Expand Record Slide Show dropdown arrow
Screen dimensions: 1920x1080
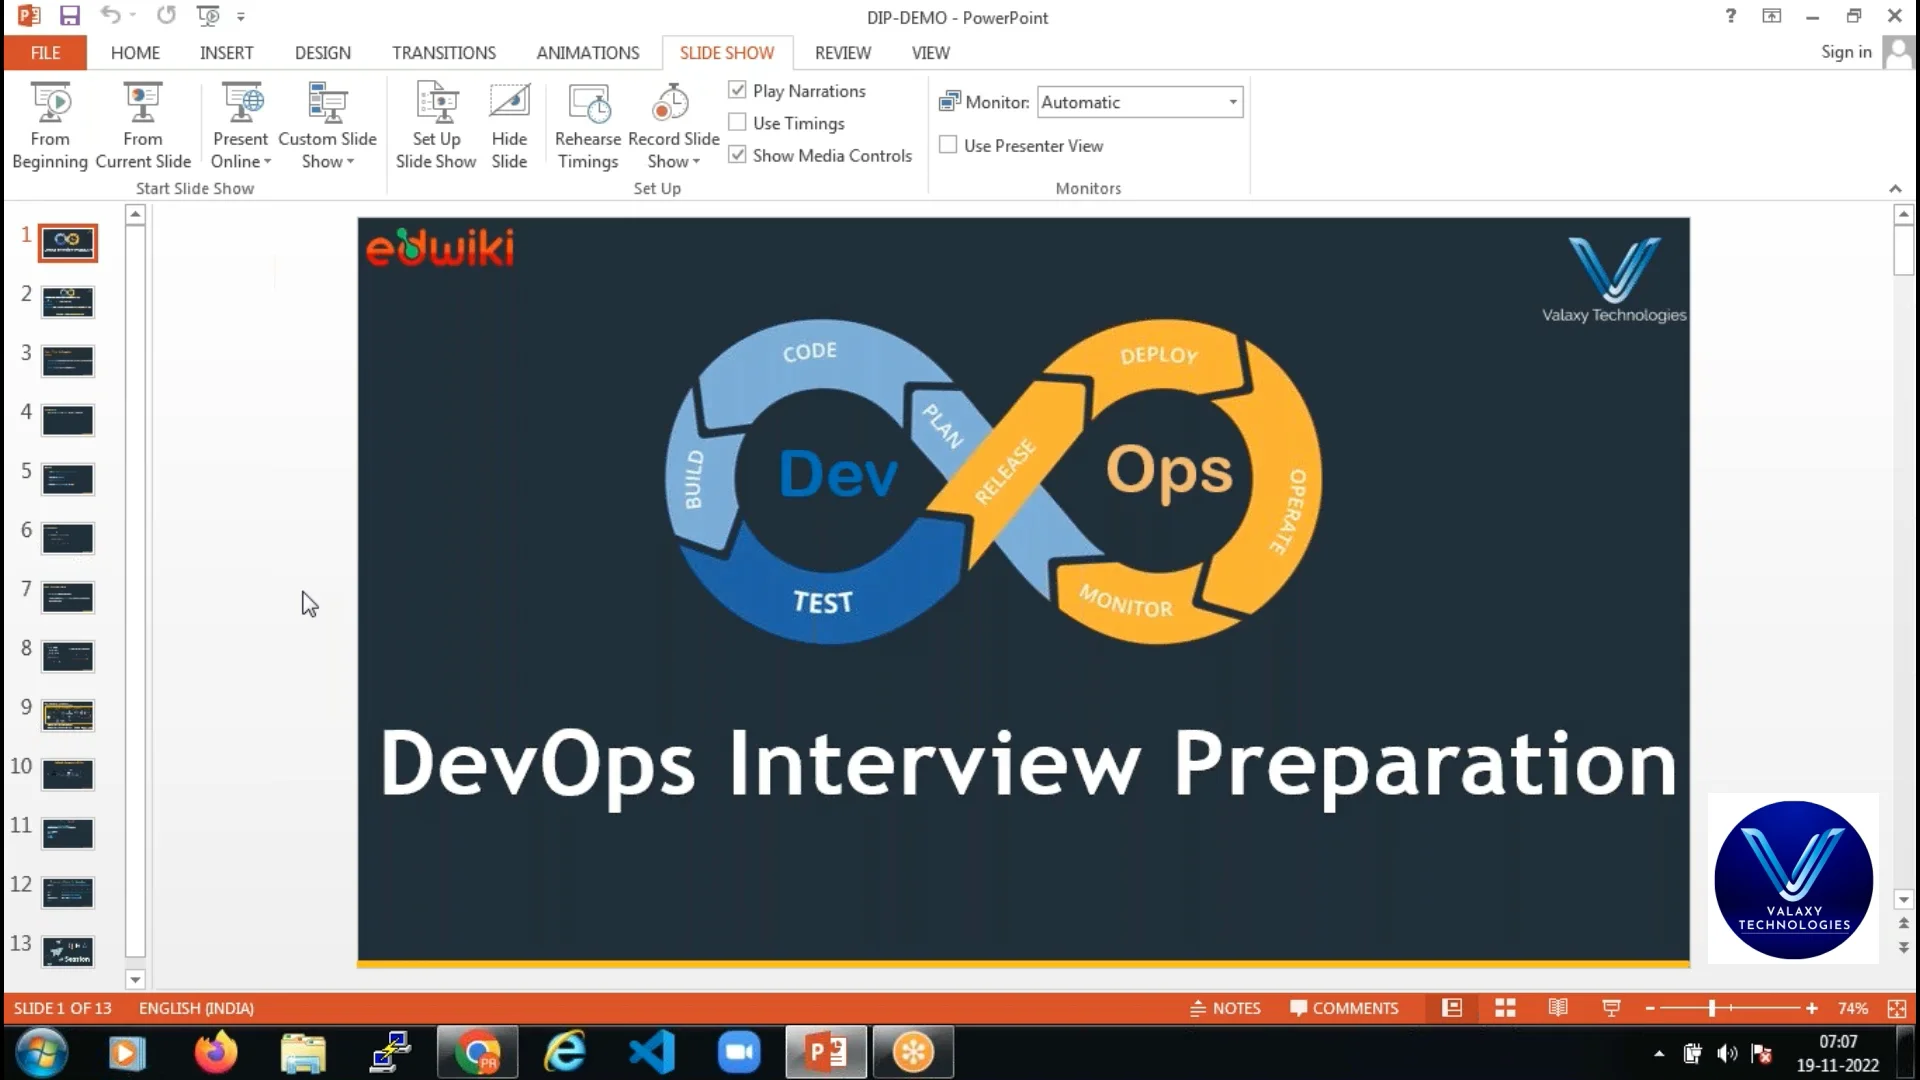click(696, 162)
